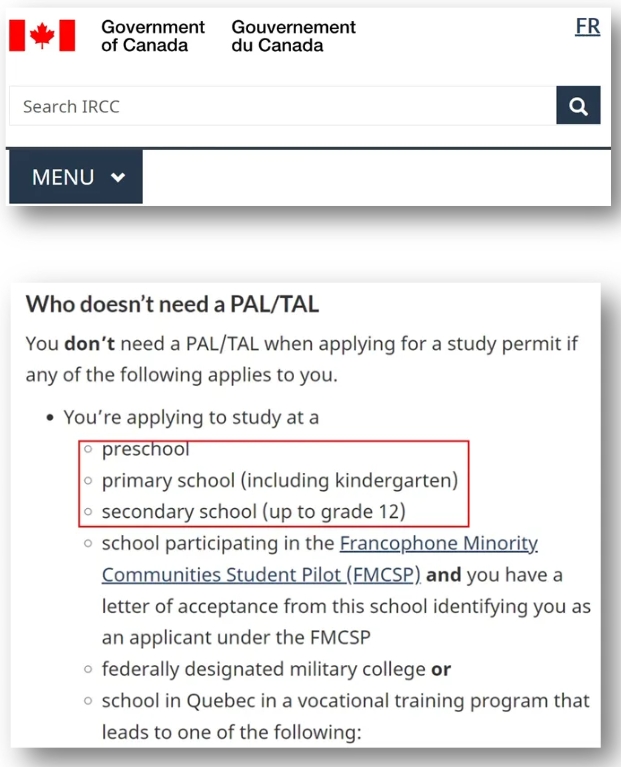Switch language using the FR link
This screenshot has height=767, width=621.
tap(587, 27)
